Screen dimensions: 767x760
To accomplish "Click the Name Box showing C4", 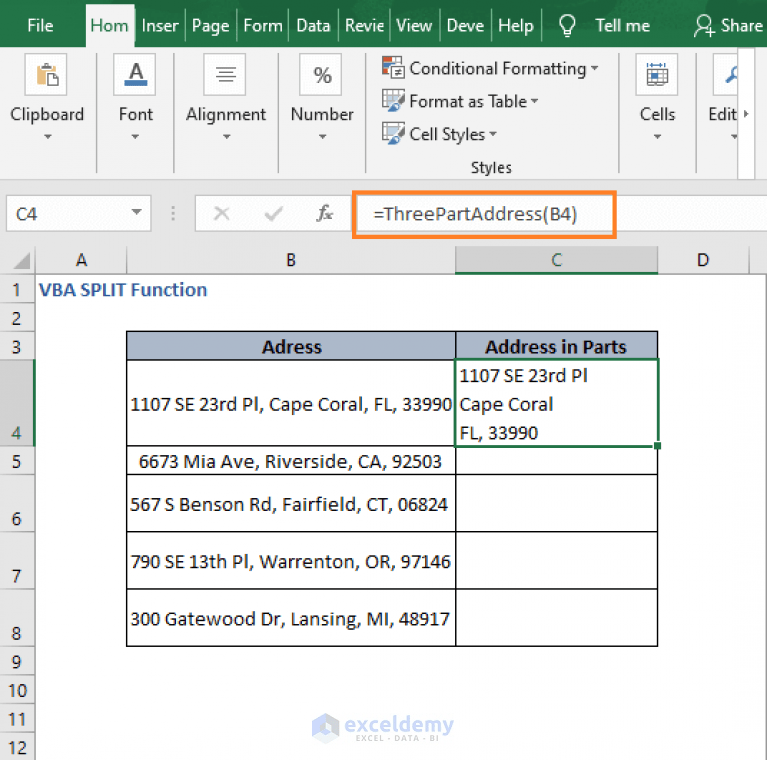I will coord(66,213).
